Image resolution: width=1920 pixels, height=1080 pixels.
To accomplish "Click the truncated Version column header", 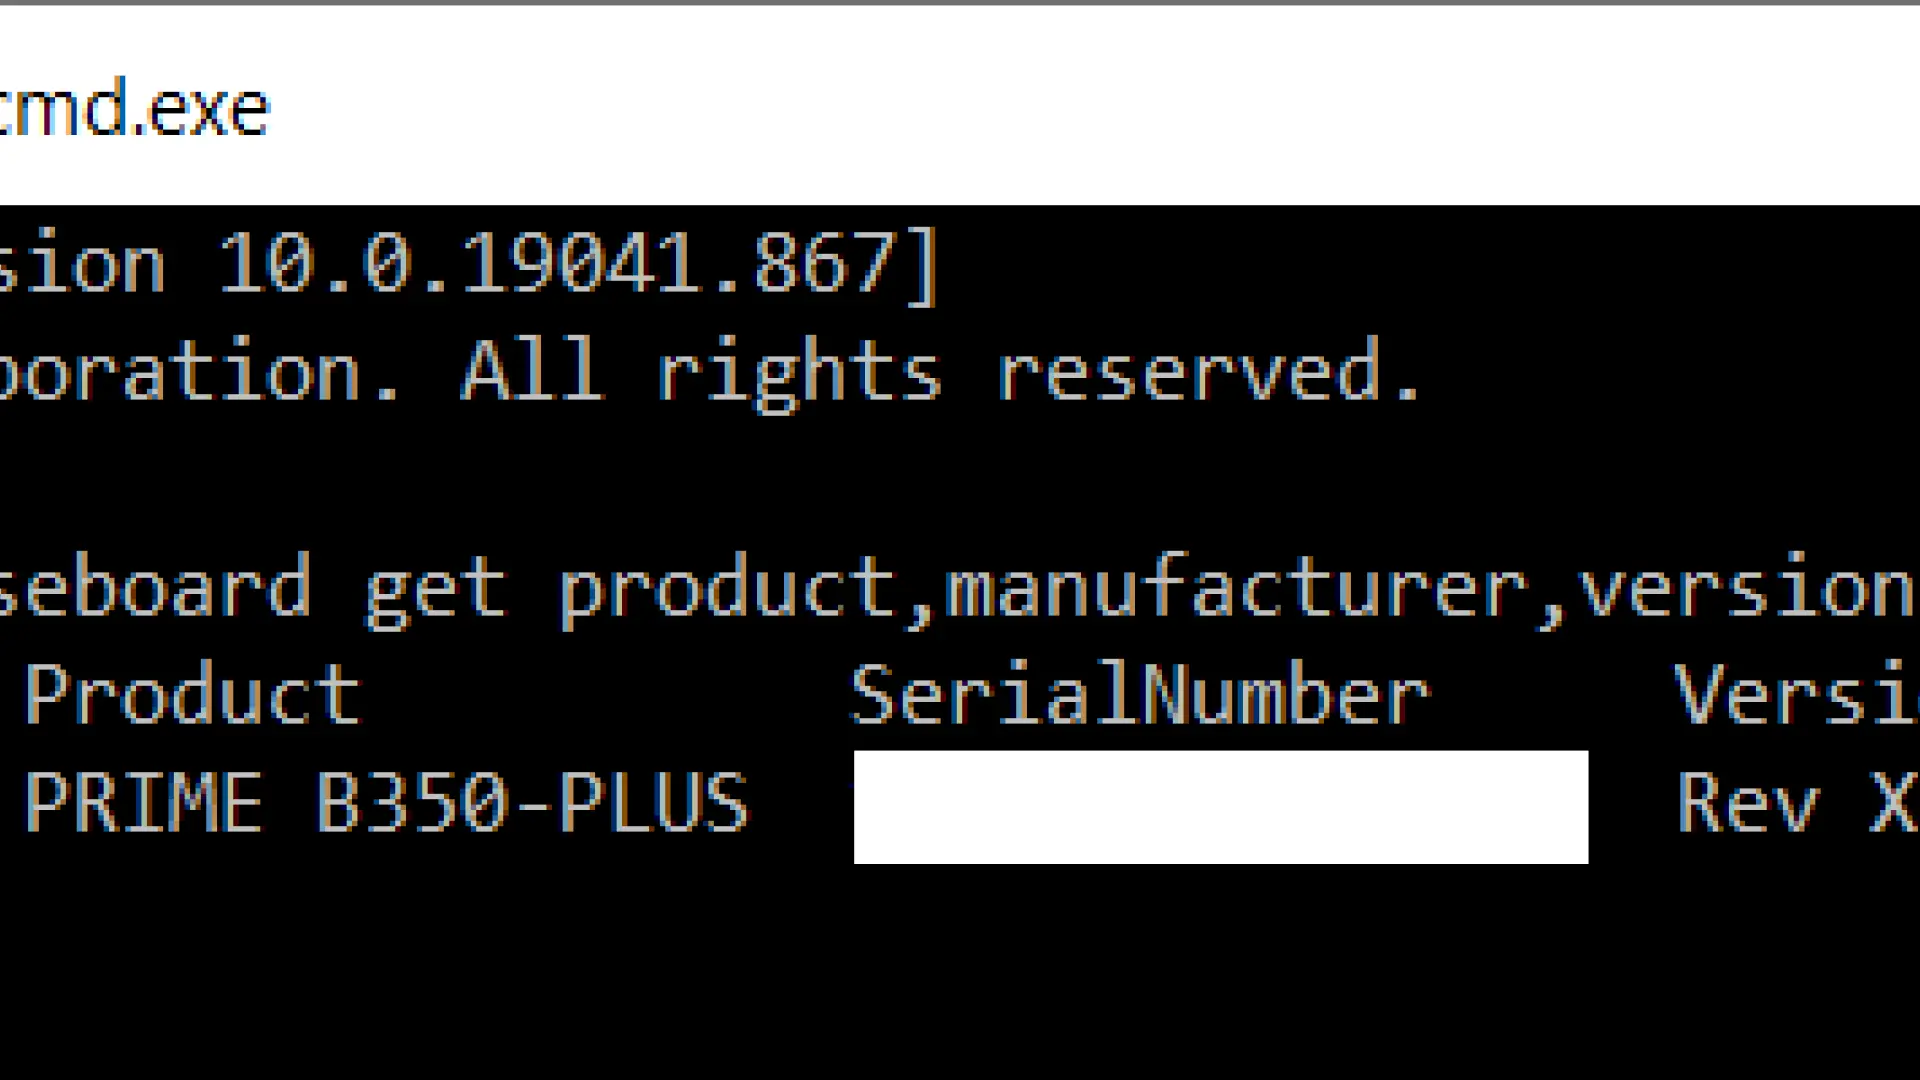I will pyautogui.click(x=1796, y=694).
